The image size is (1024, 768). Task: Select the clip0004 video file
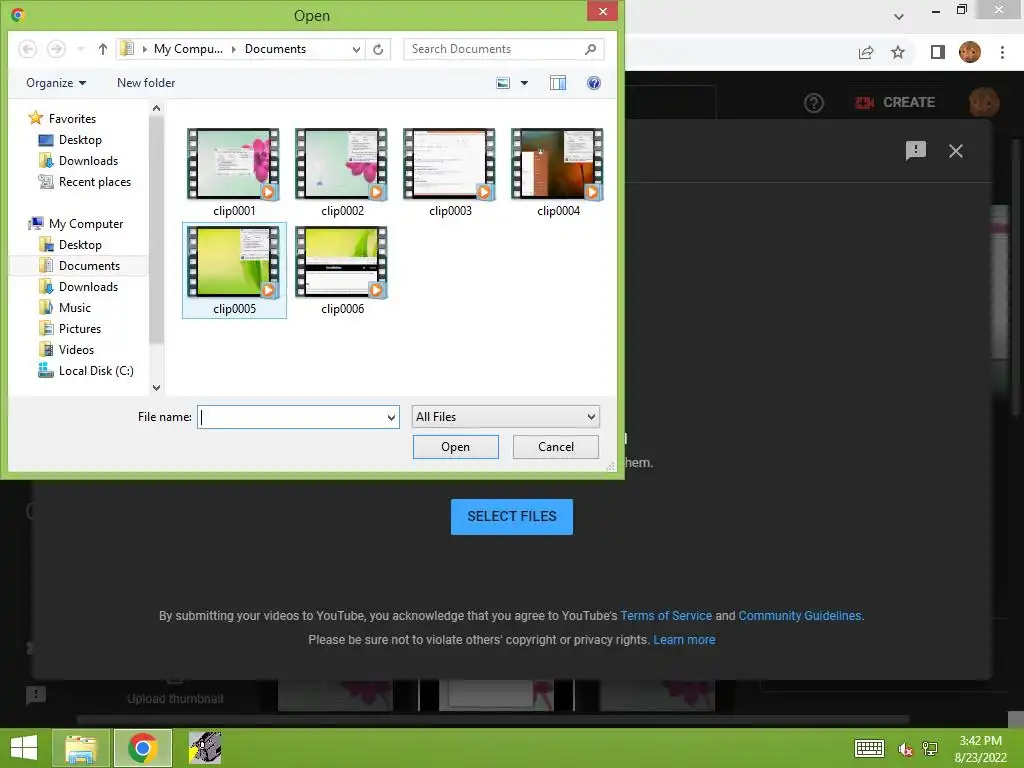tap(558, 172)
